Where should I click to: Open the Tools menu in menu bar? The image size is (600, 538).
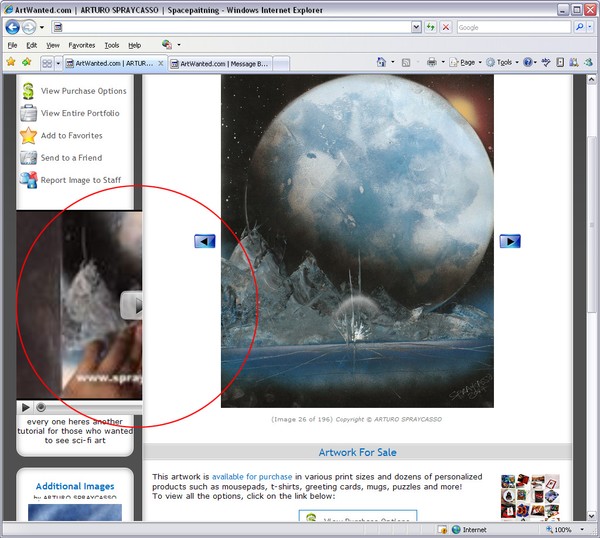(x=112, y=45)
